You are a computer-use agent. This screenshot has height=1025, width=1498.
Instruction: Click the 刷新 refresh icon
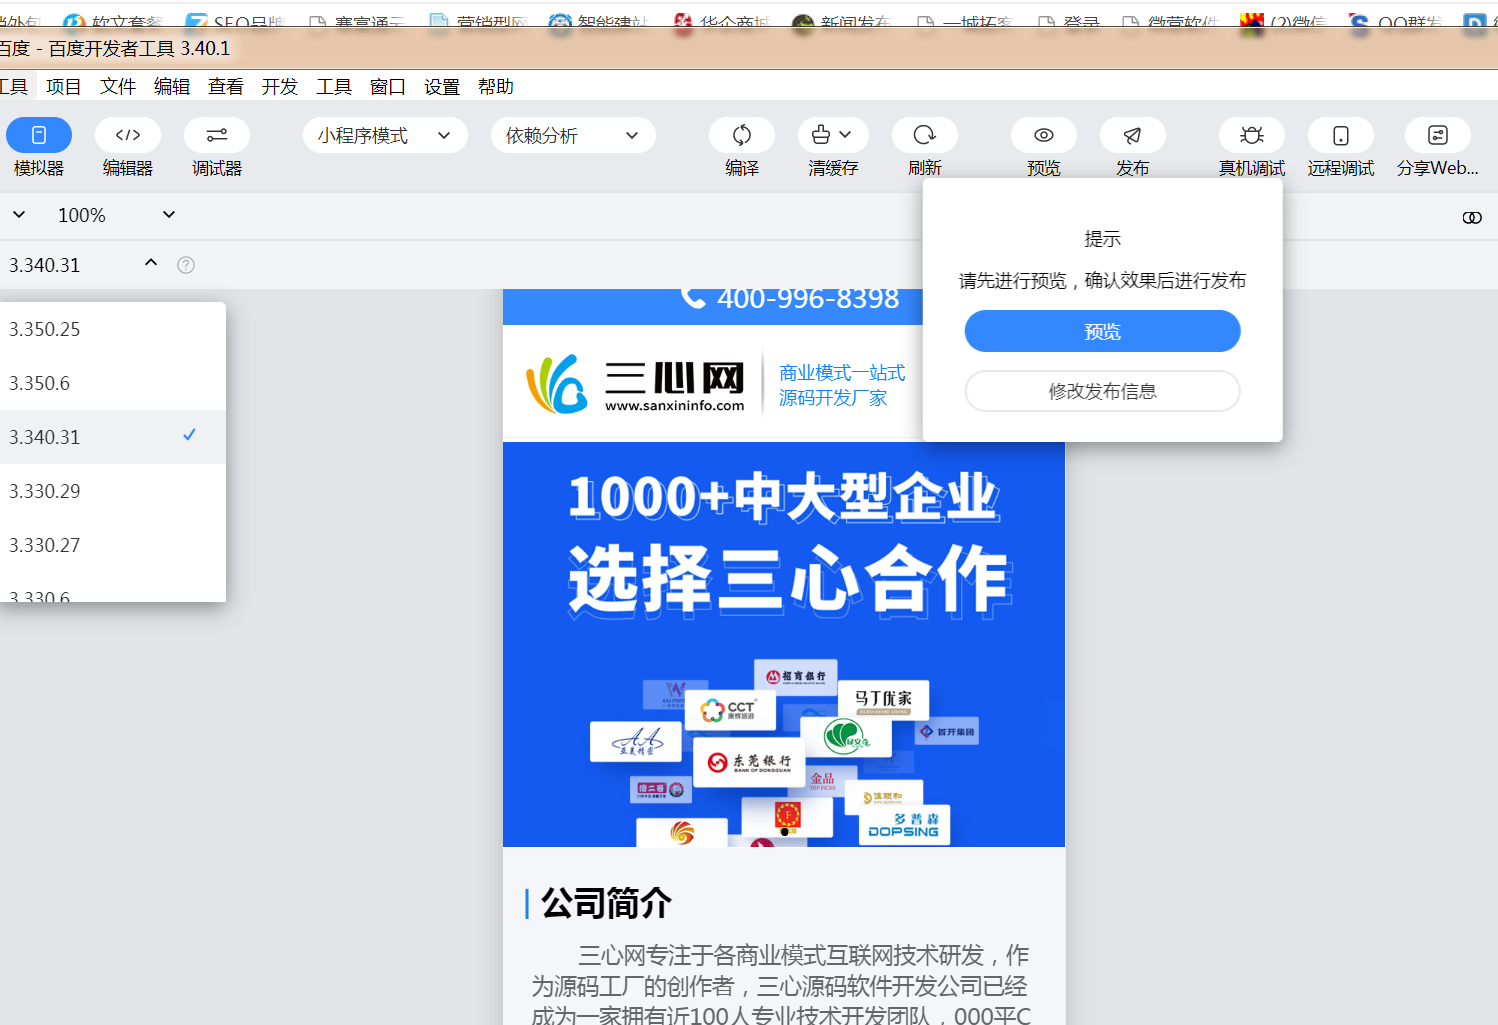(925, 135)
